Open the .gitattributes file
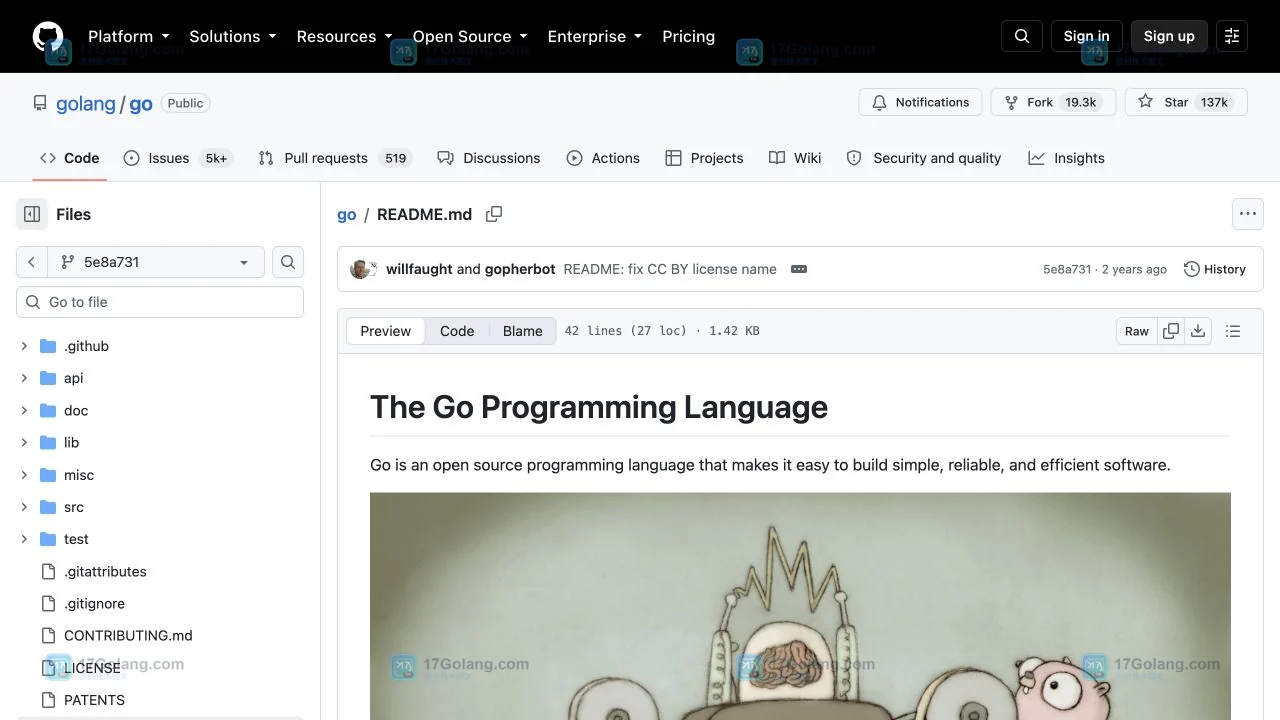 point(105,572)
